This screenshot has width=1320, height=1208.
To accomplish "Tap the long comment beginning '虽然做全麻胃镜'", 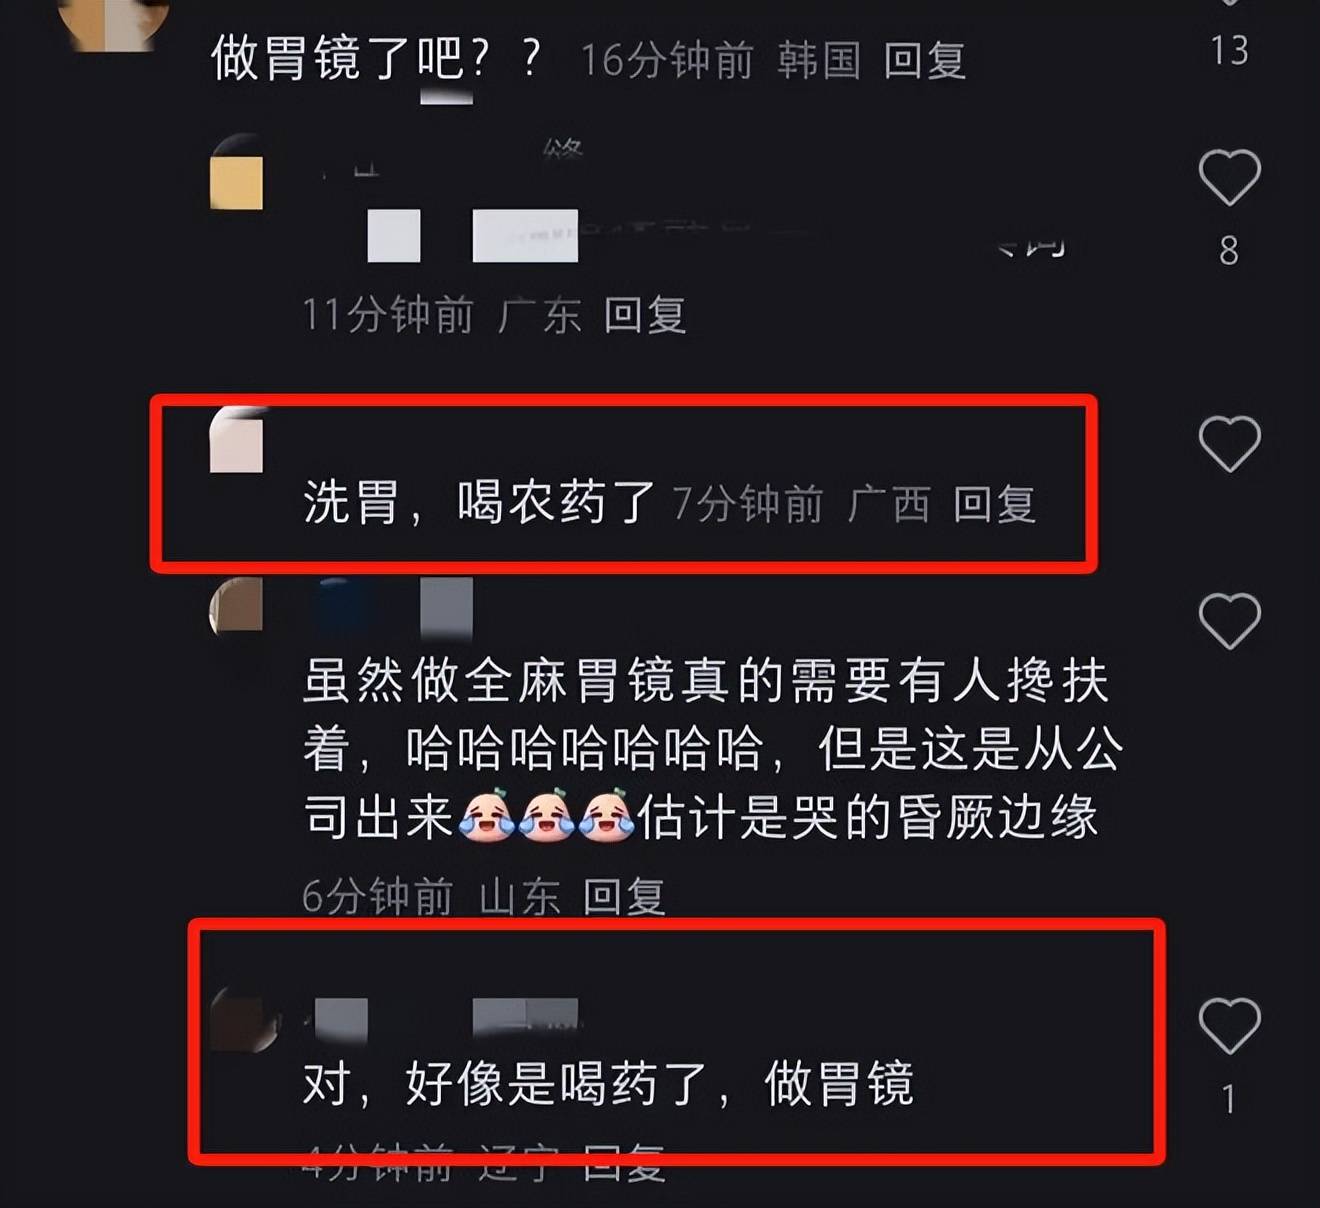I will tap(713, 750).
